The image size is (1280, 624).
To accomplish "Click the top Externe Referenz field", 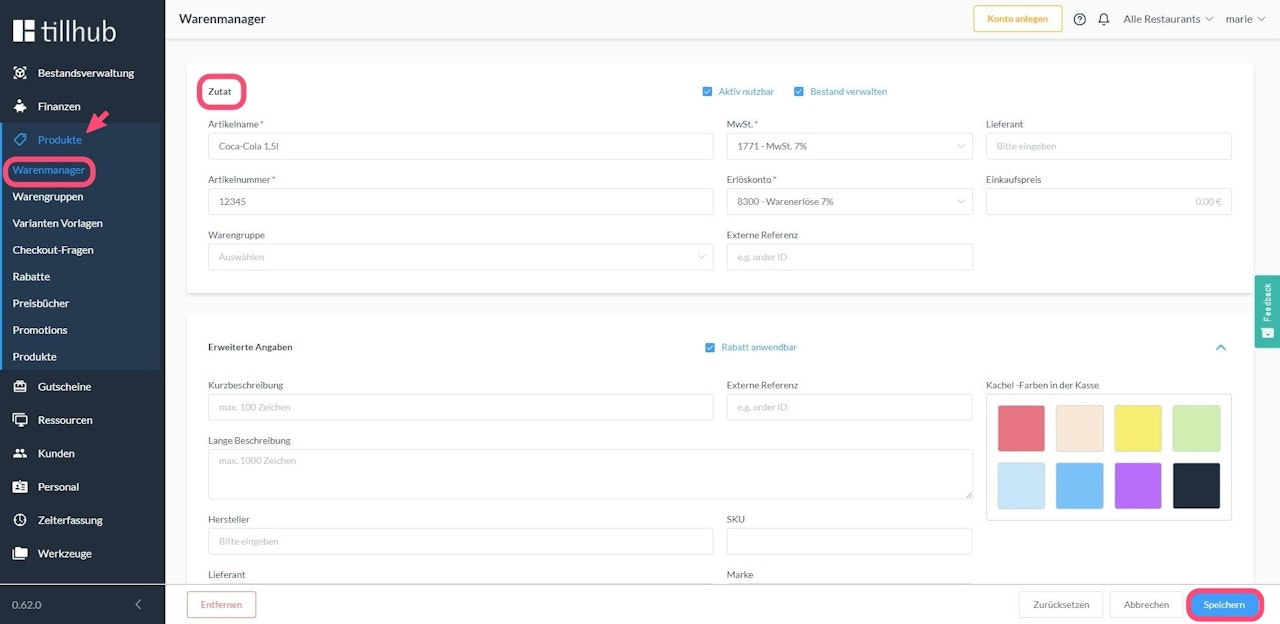I will pyautogui.click(x=850, y=257).
